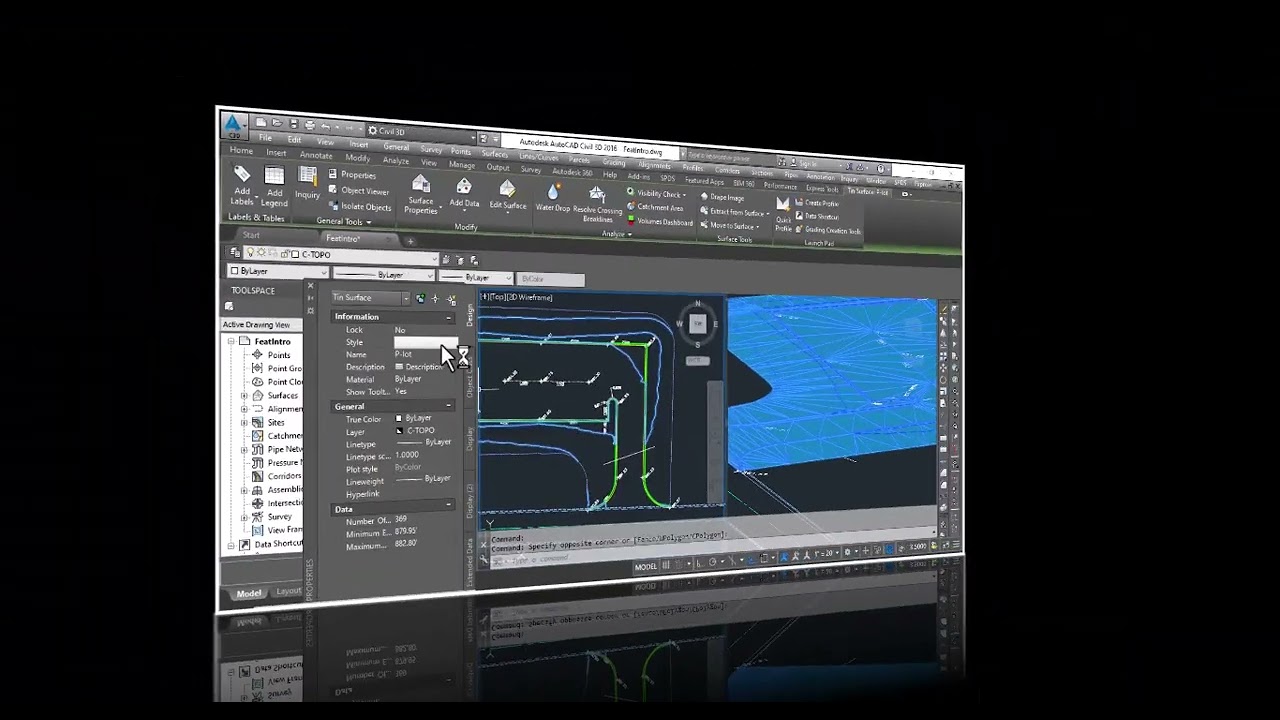The image size is (1280, 720).
Task: Open the Civil 3D application menu logo
Action: click(x=233, y=125)
